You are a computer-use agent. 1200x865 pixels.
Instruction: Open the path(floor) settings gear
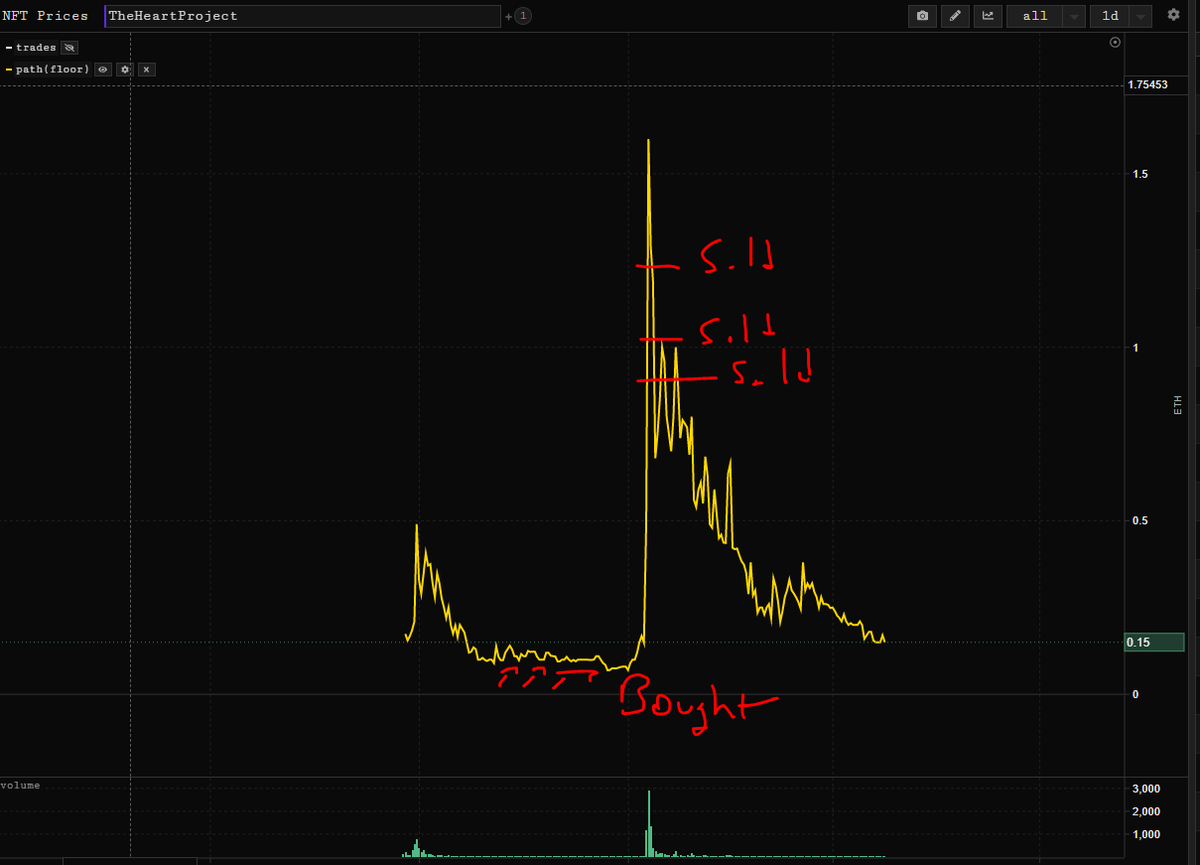(x=125, y=69)
